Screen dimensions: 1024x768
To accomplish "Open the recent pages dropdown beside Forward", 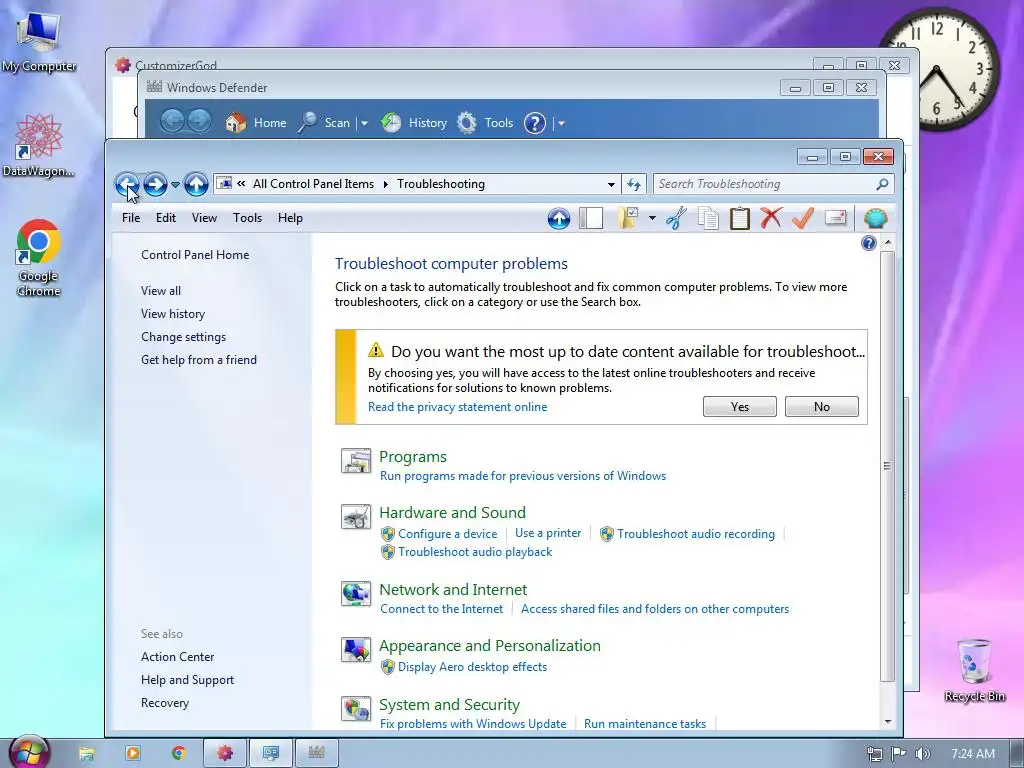I will [x=175, y=185].
